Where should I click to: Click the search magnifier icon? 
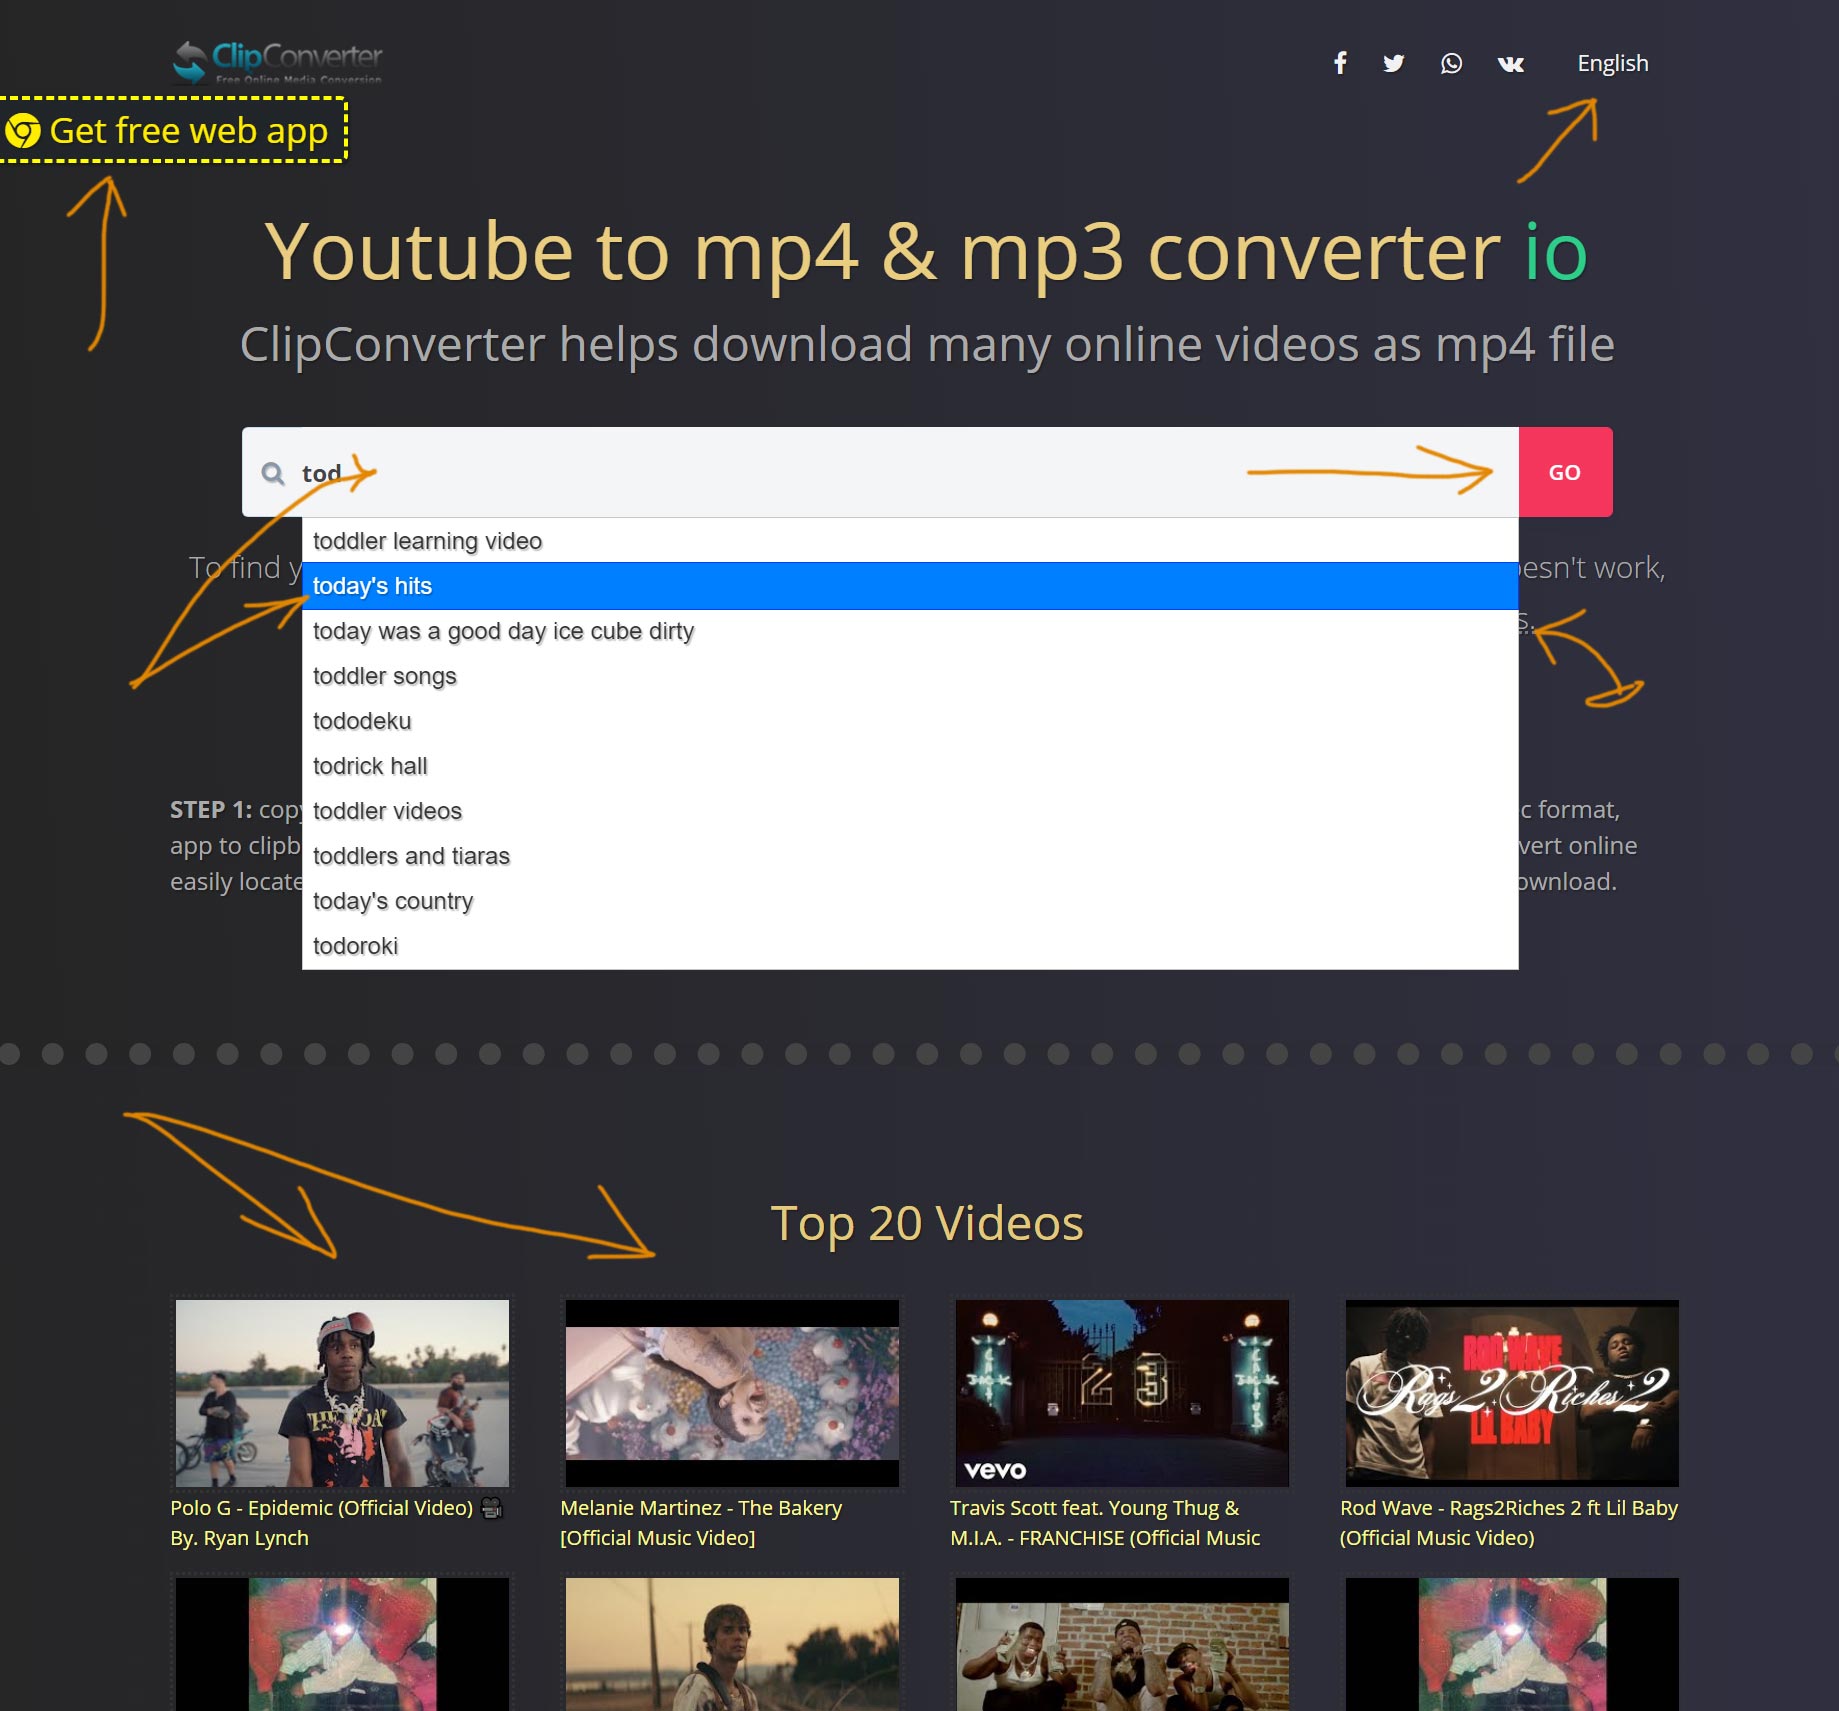pyautogui.click(x=273, y=473)
